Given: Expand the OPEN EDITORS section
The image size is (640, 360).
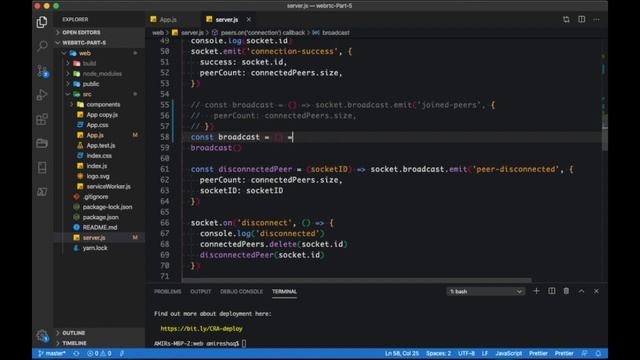Looking at the screenshot, I should 81,32.
